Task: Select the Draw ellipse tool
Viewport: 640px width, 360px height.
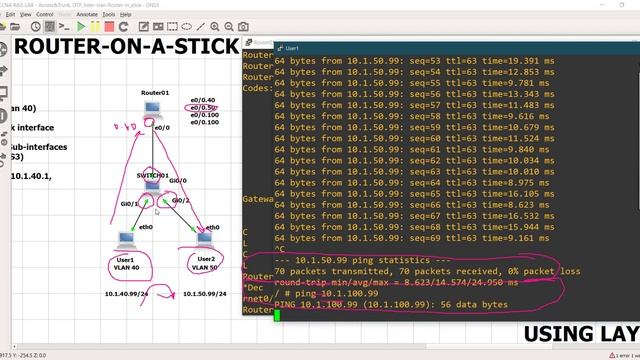Action: [x=187, y=27]
